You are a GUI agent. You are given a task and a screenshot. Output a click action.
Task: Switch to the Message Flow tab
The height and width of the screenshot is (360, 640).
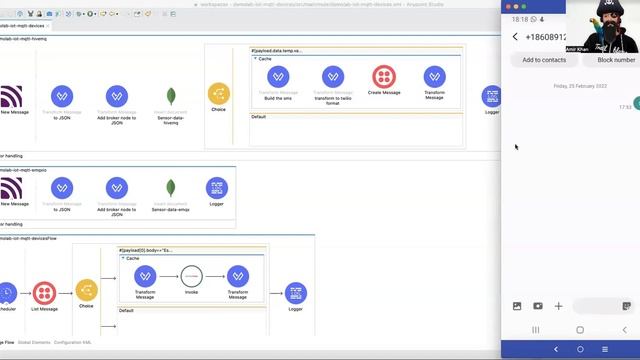7,342
